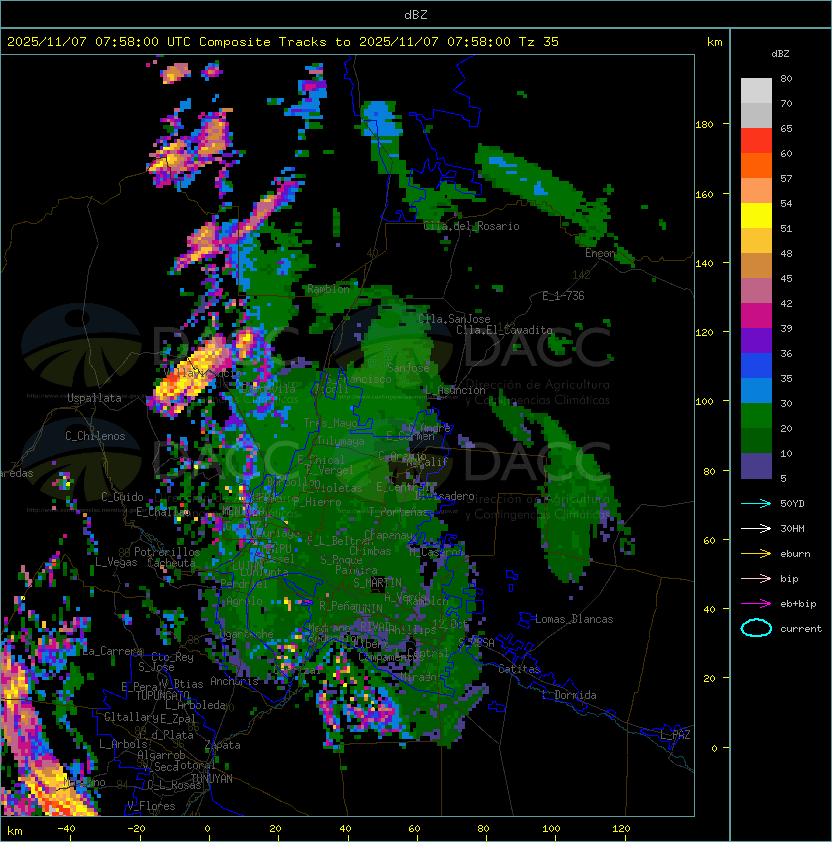
Task: Select the orange 57-60 dBZ swatch
Action: (x=756, y=165)
